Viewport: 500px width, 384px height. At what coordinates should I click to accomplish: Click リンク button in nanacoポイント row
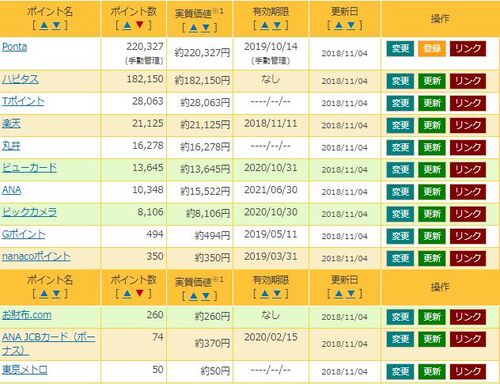[x=468, y=258]
